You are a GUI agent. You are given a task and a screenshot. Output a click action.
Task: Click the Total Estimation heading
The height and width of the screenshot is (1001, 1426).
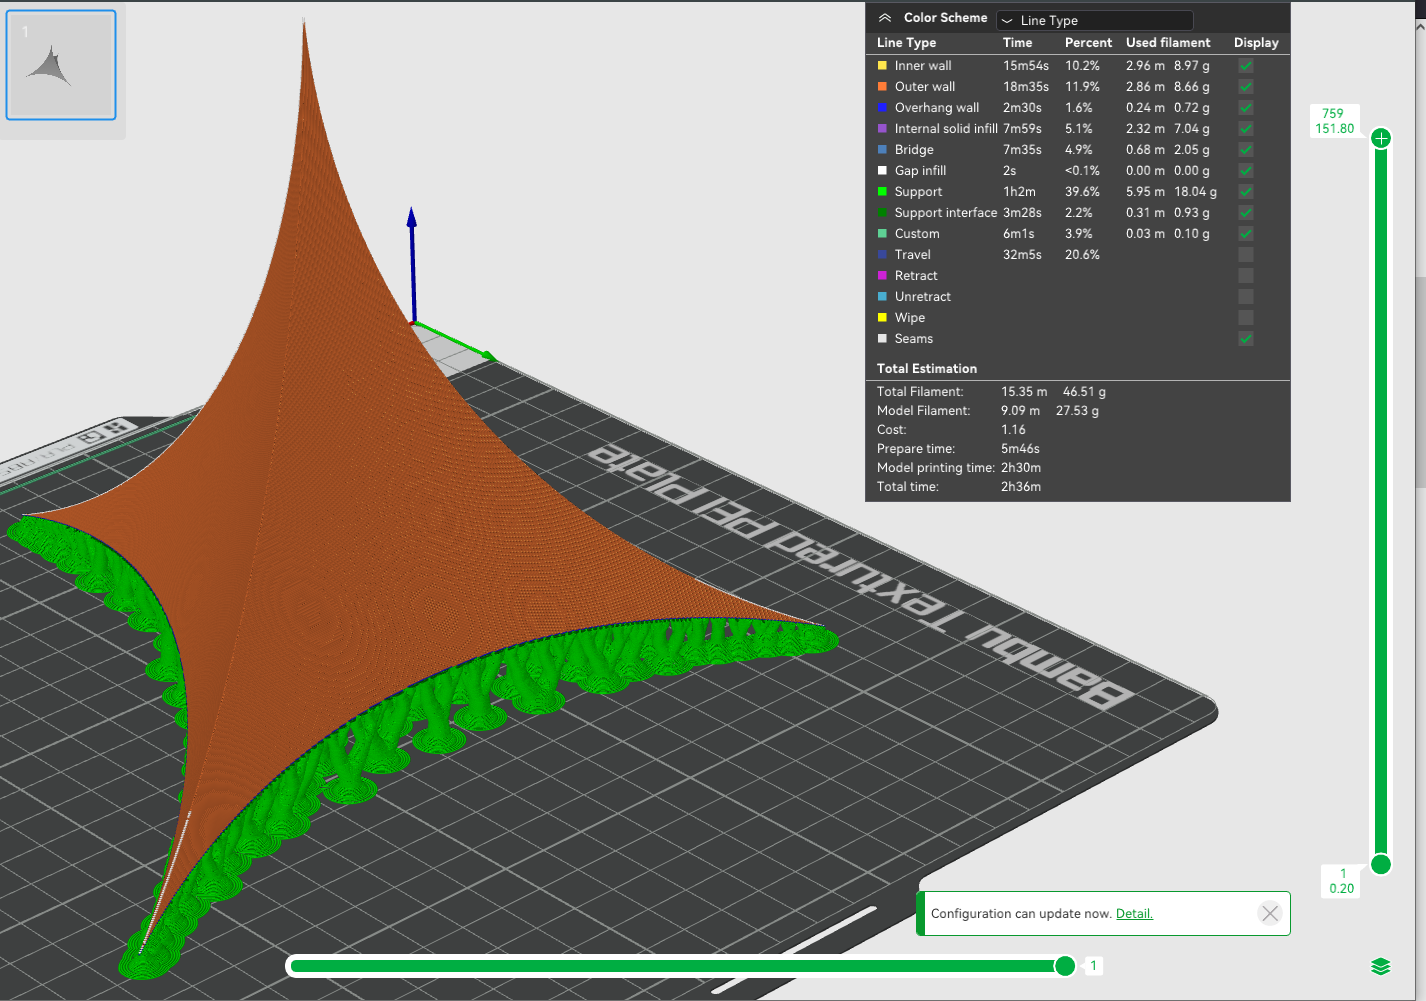(927, 369)
